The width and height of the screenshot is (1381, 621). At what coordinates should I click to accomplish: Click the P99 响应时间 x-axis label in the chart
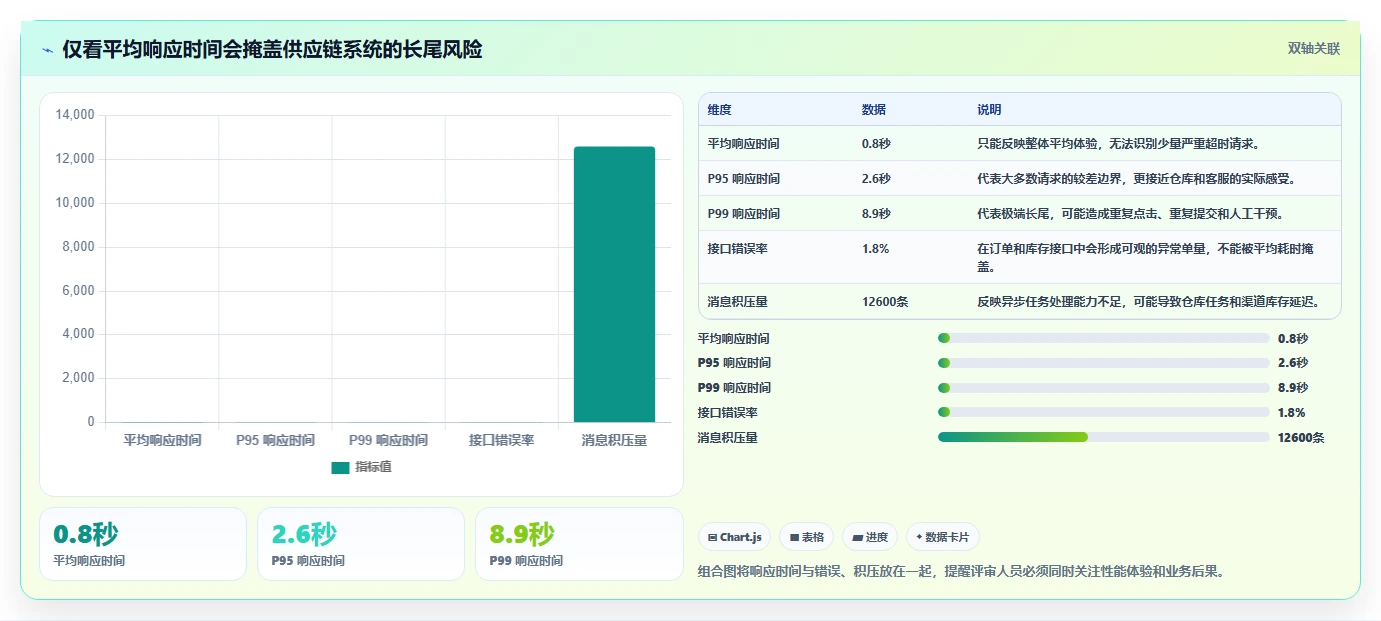[x=388, y=440]
